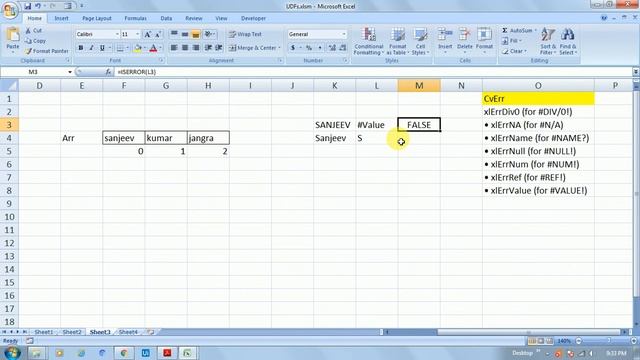Switch to the Developer ribbon tab
Viewport: 640px width, 360px height.
click(x=253, y=18)
